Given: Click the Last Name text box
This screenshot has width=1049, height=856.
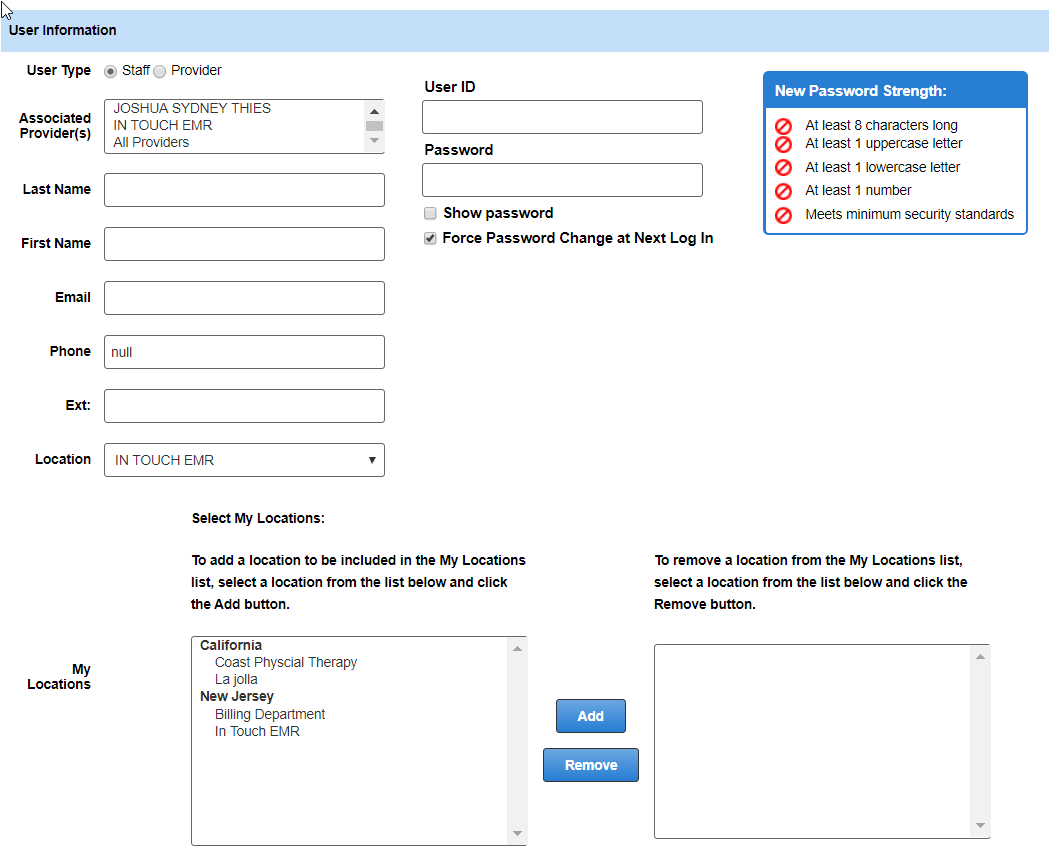Looking at the screenshot, I should [244, 190].
